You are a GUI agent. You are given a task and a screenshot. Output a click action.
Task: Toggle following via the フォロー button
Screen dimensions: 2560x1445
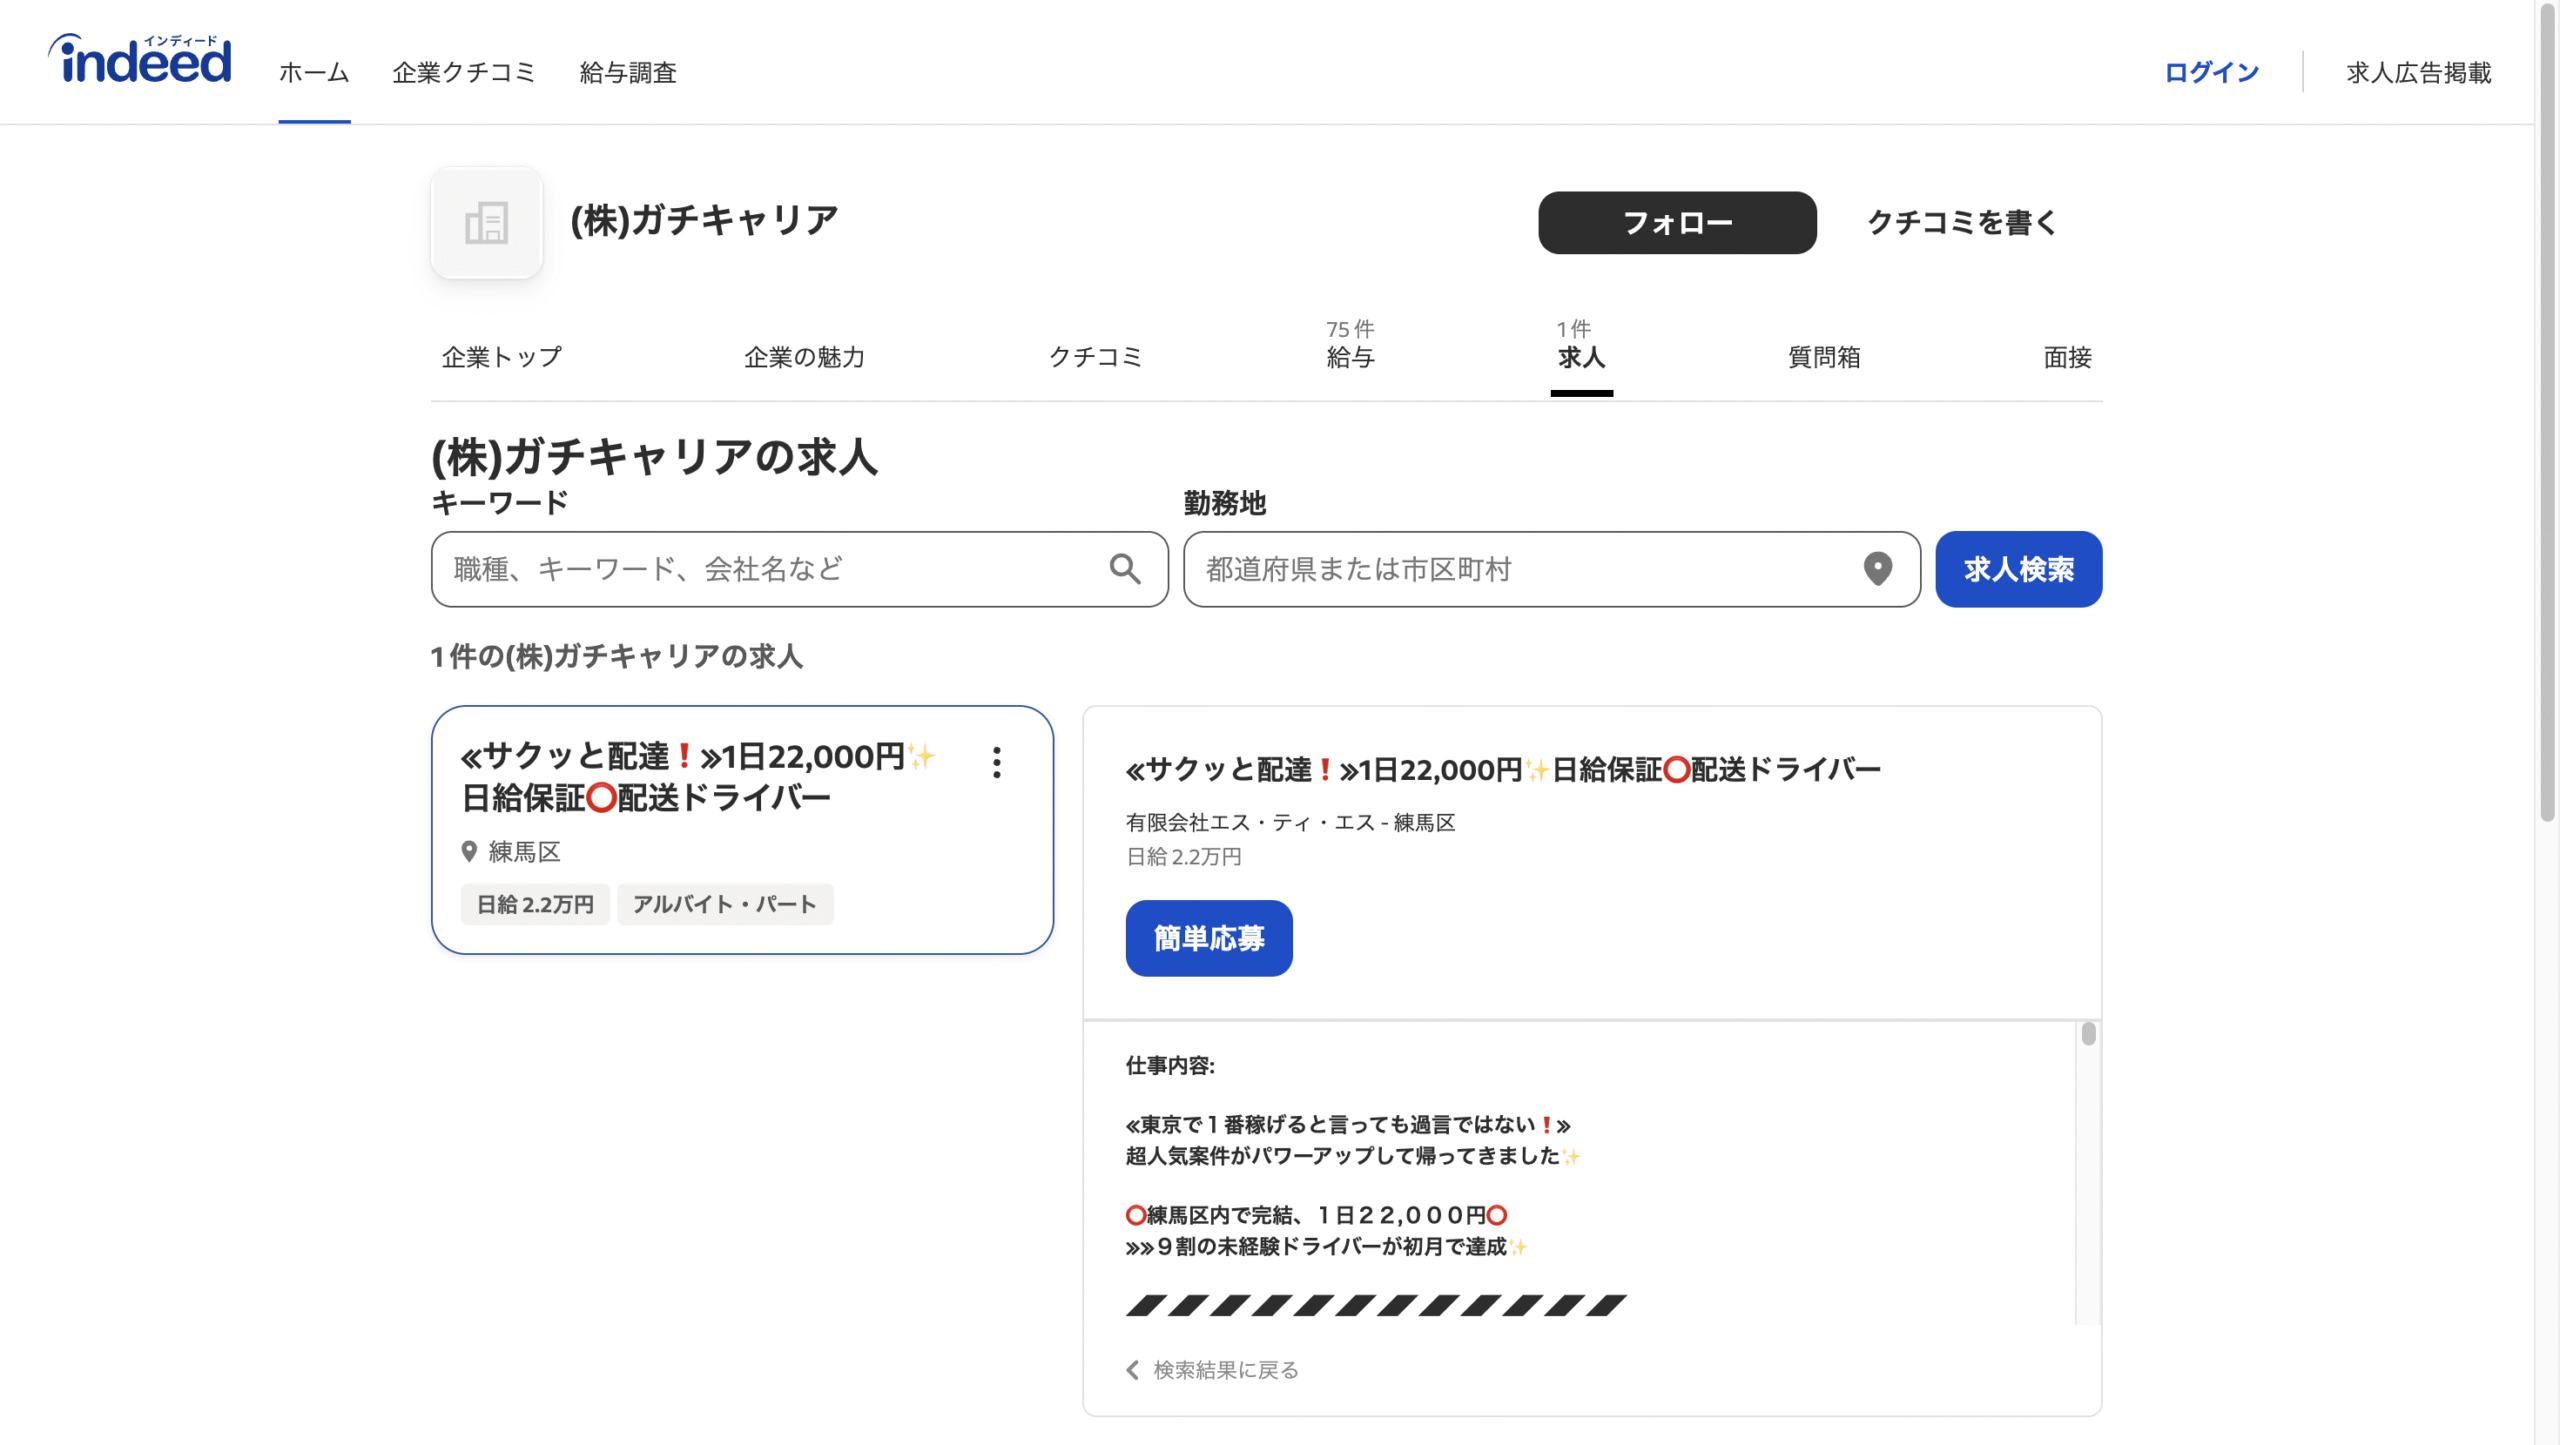point(1677,222)
